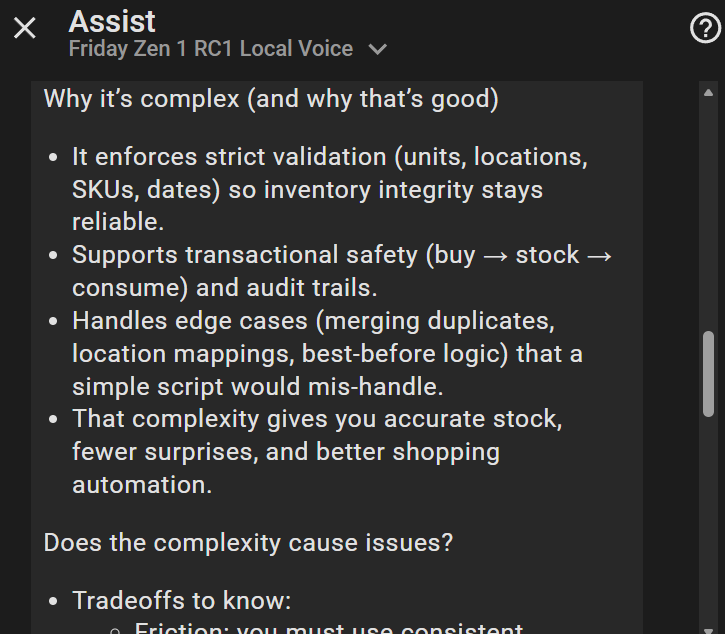
Task: Click the "simple script would mis-handle" line
Action: pos(257,386)
